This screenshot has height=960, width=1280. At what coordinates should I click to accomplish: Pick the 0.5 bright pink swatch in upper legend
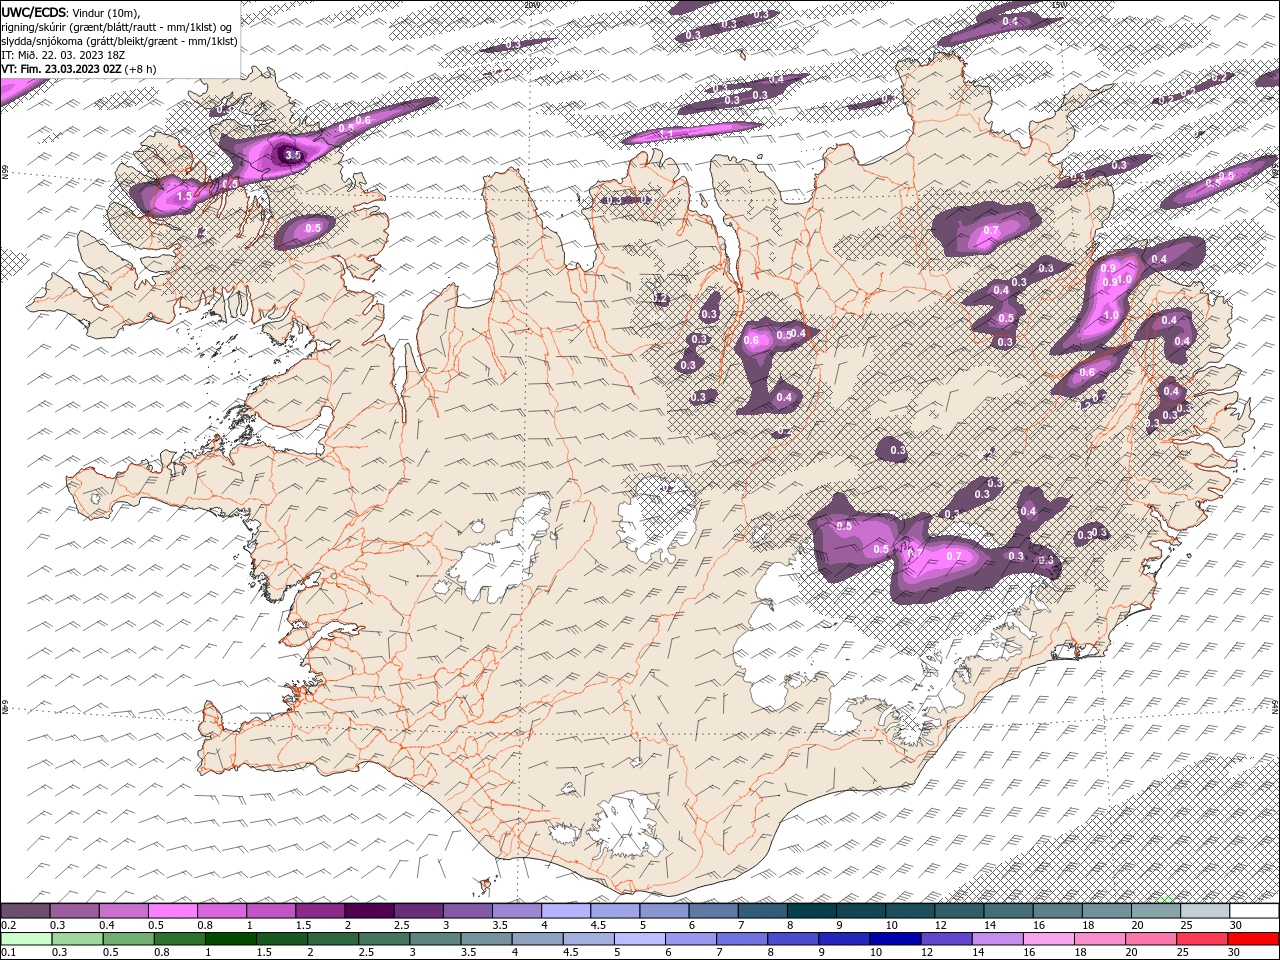[x=172, y=911]
